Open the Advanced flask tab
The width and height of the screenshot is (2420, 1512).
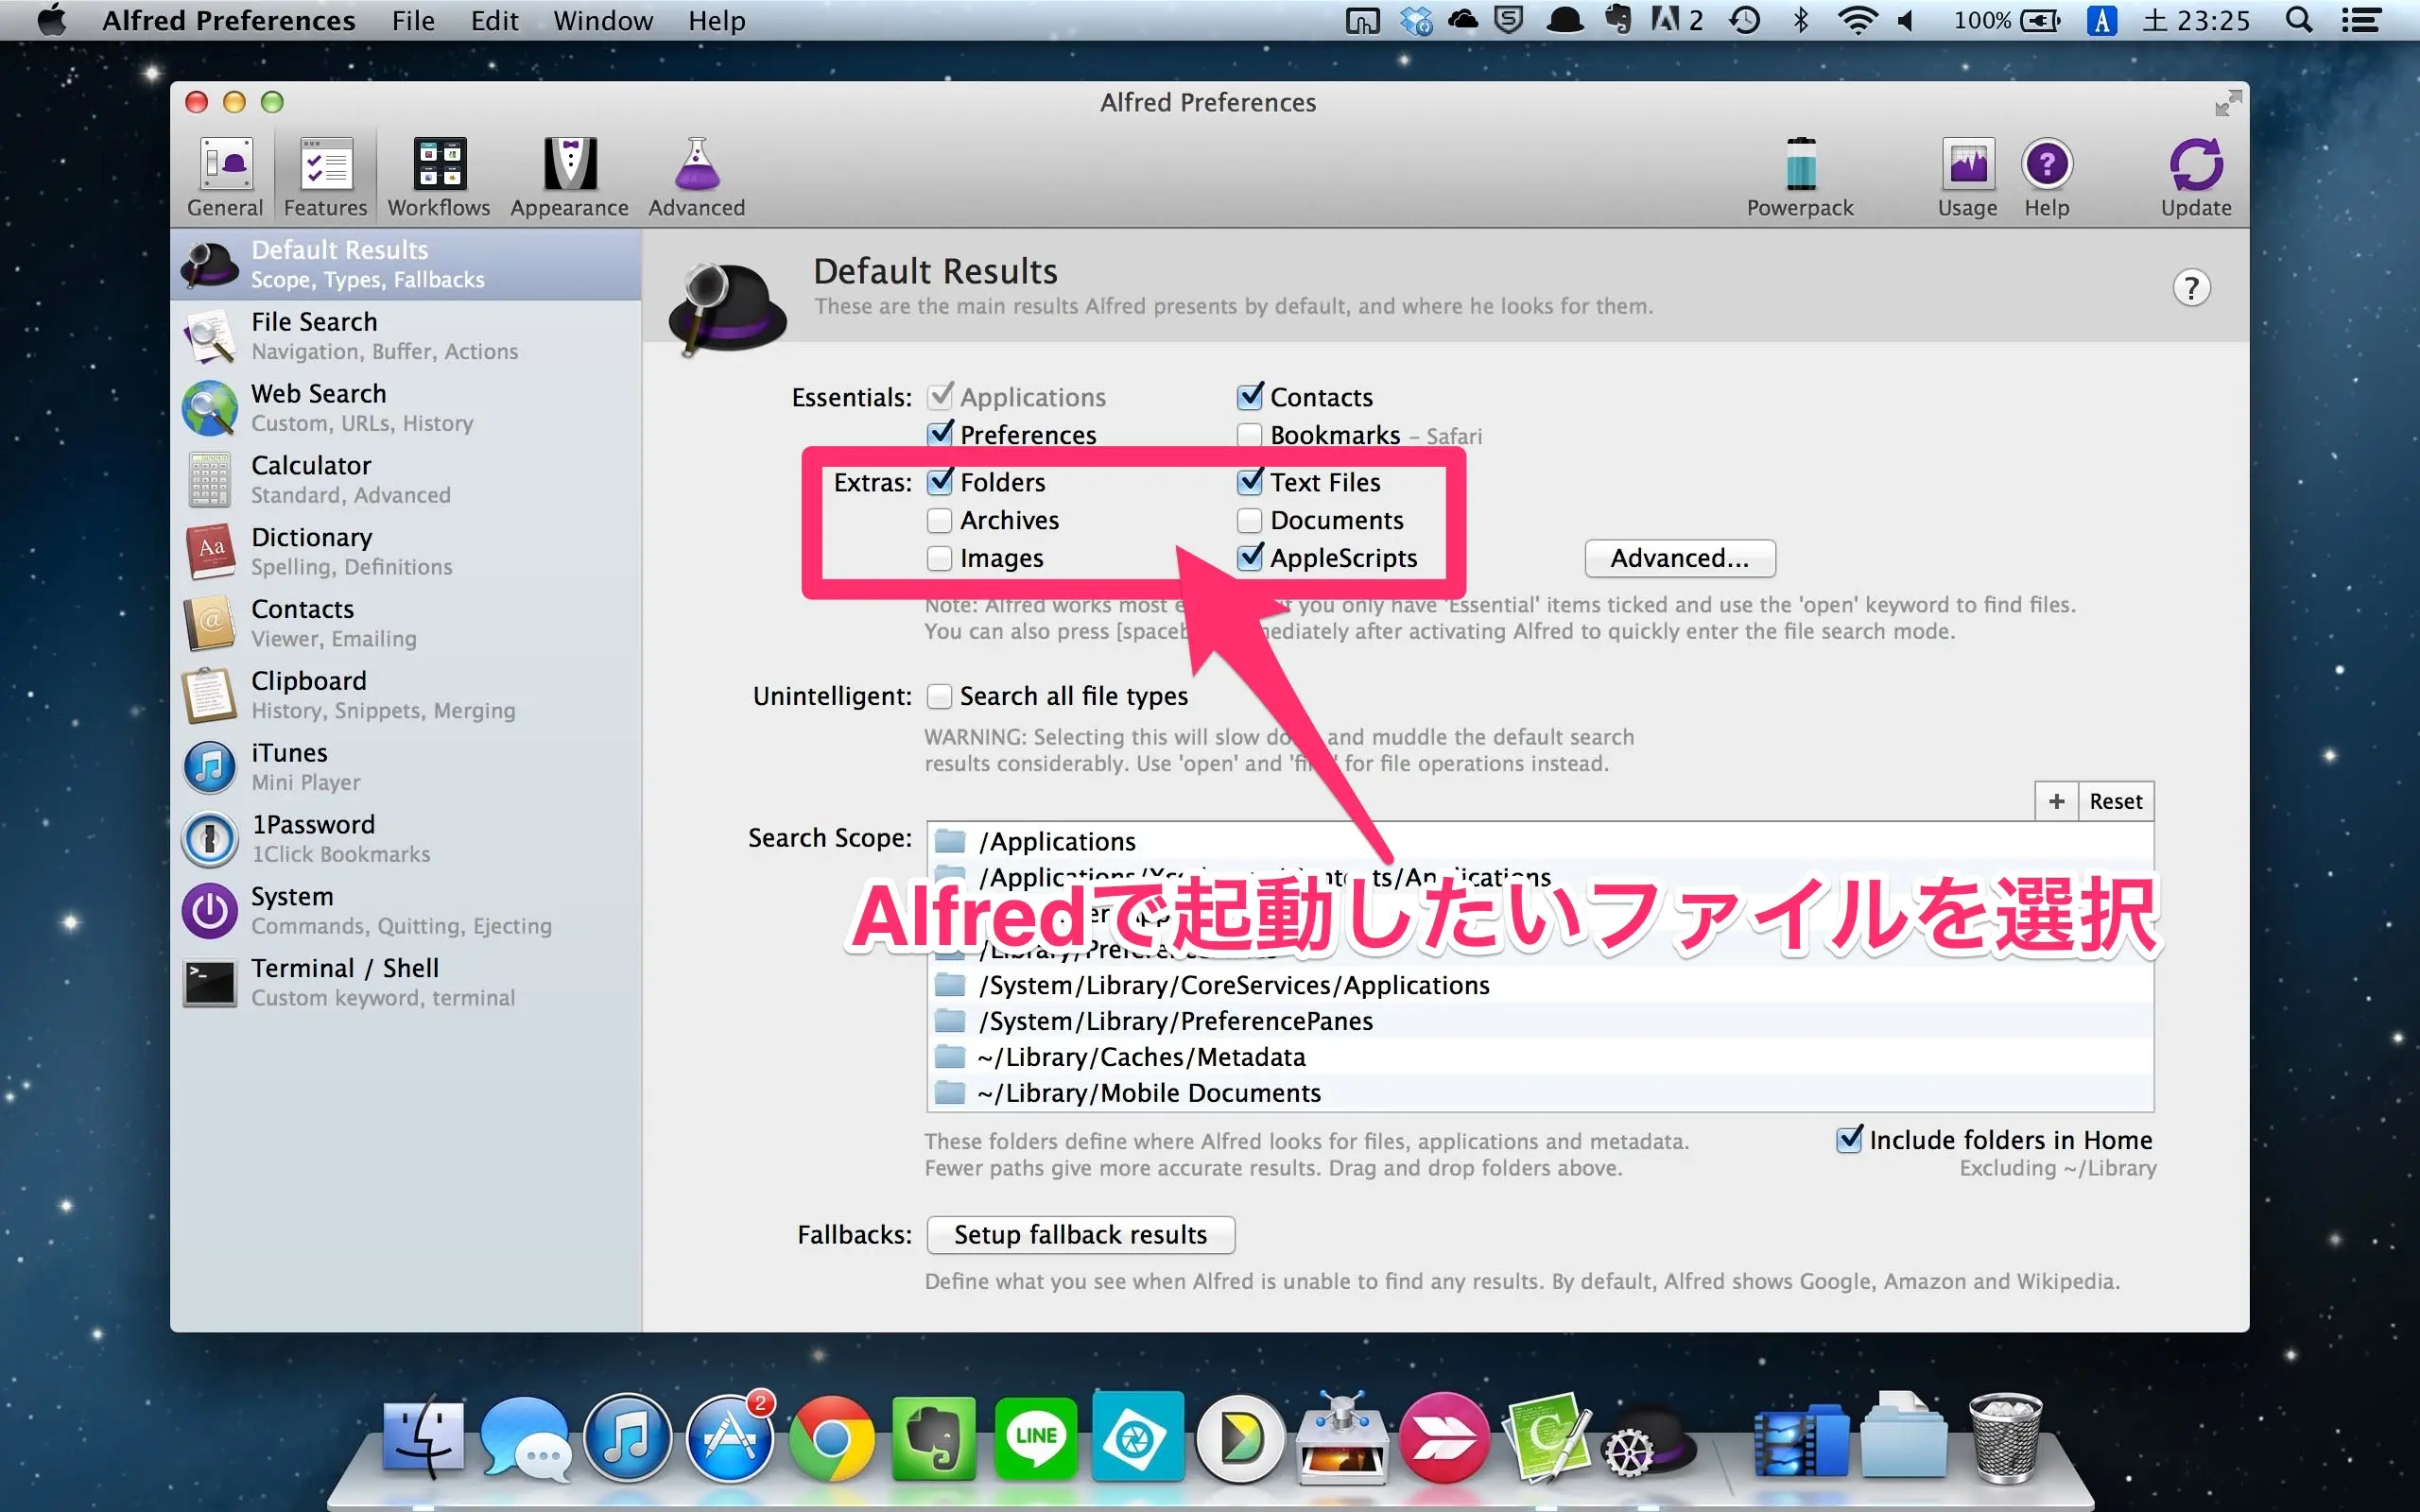697,178
